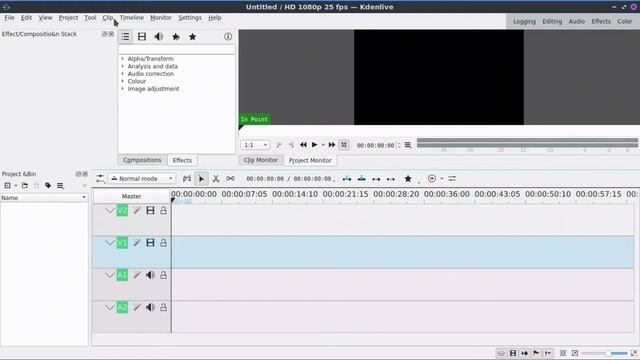Show audio effects filter icon
Screen dimensions: 640x360
pos(159,37)
